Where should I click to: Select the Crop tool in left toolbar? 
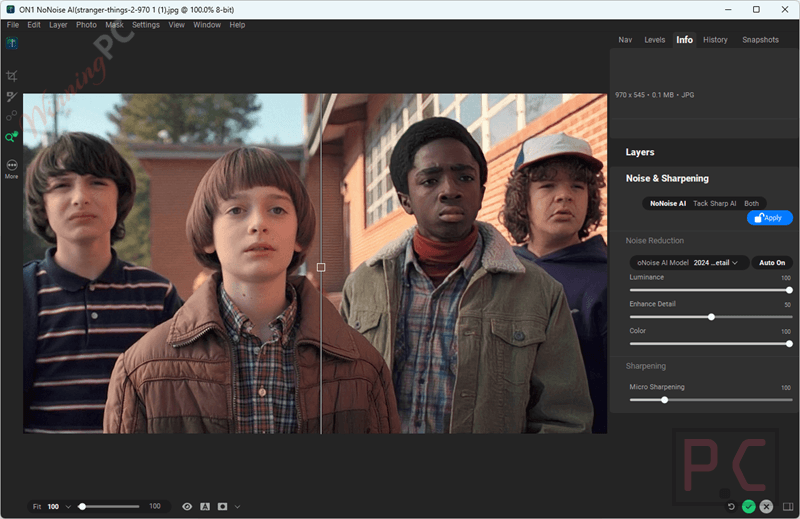[x=12, y=76]
